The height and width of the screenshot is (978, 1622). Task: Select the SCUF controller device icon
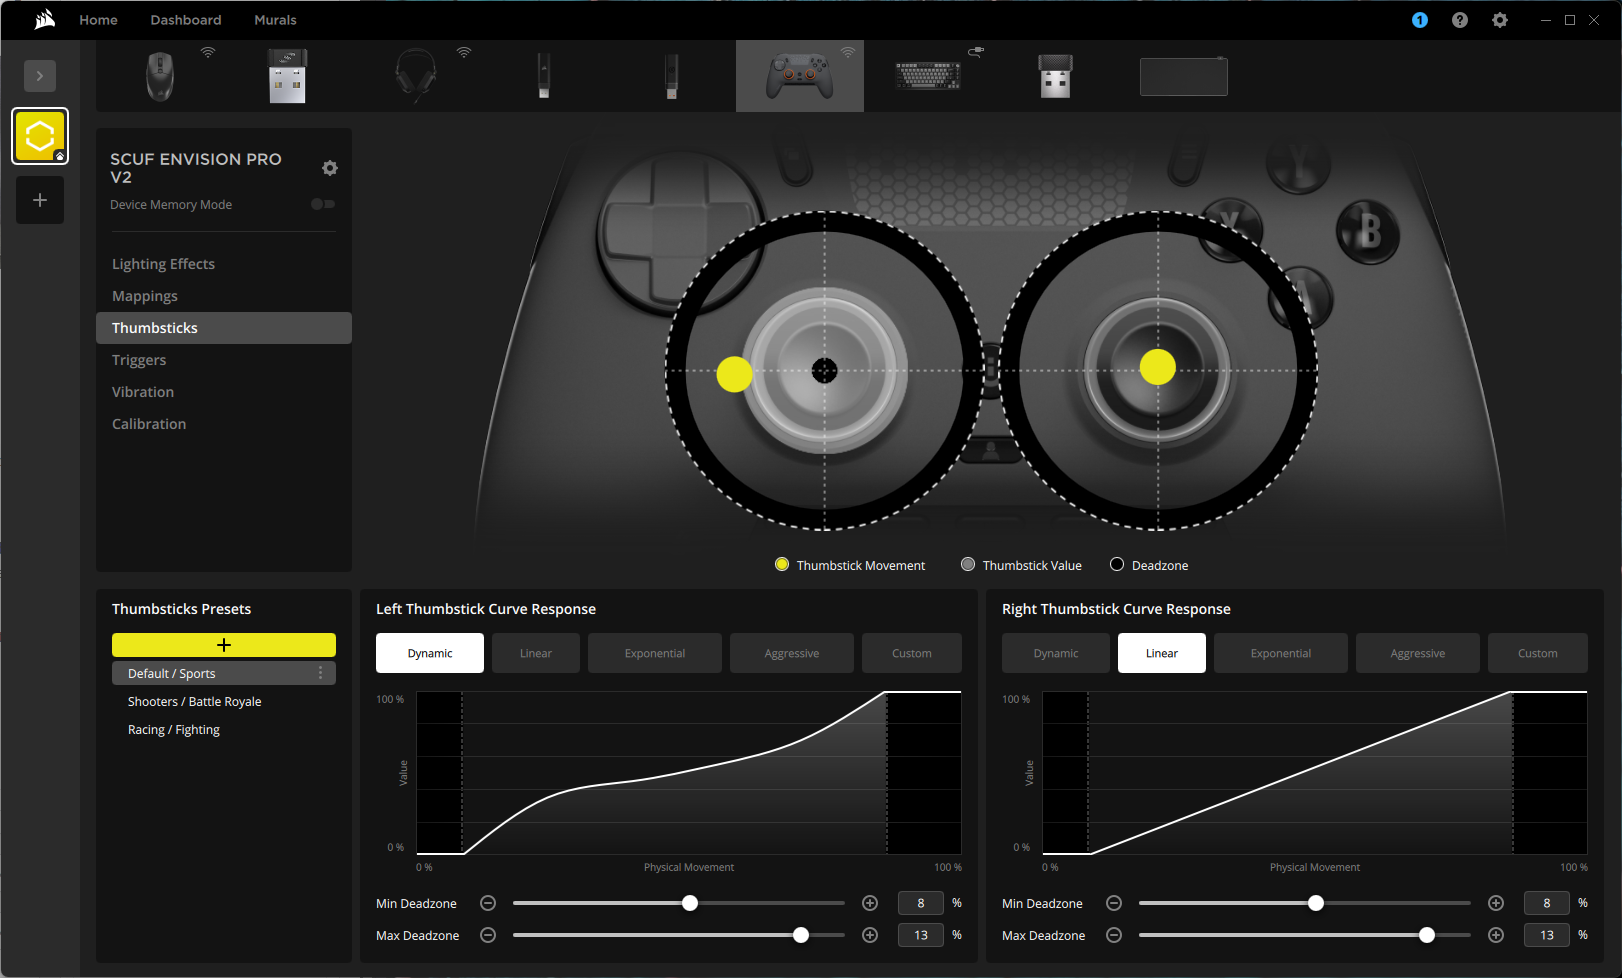(799, 76)
